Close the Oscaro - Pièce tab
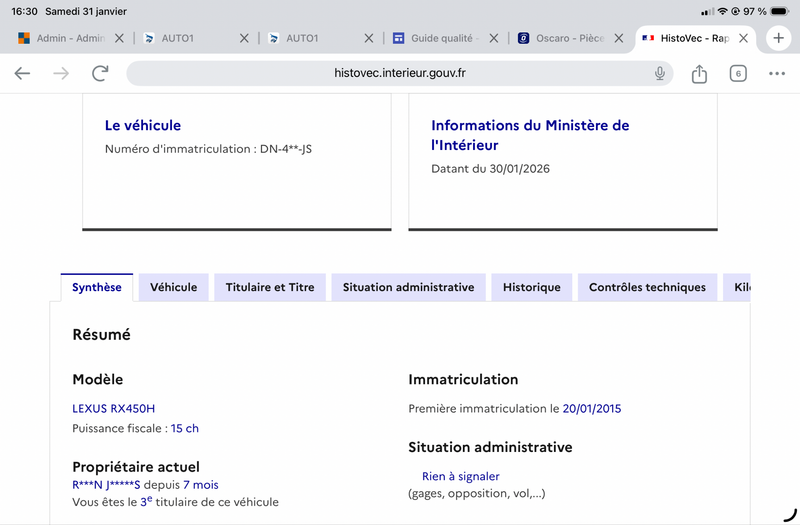The image size is (800, 525). click(x=619, y=38)
